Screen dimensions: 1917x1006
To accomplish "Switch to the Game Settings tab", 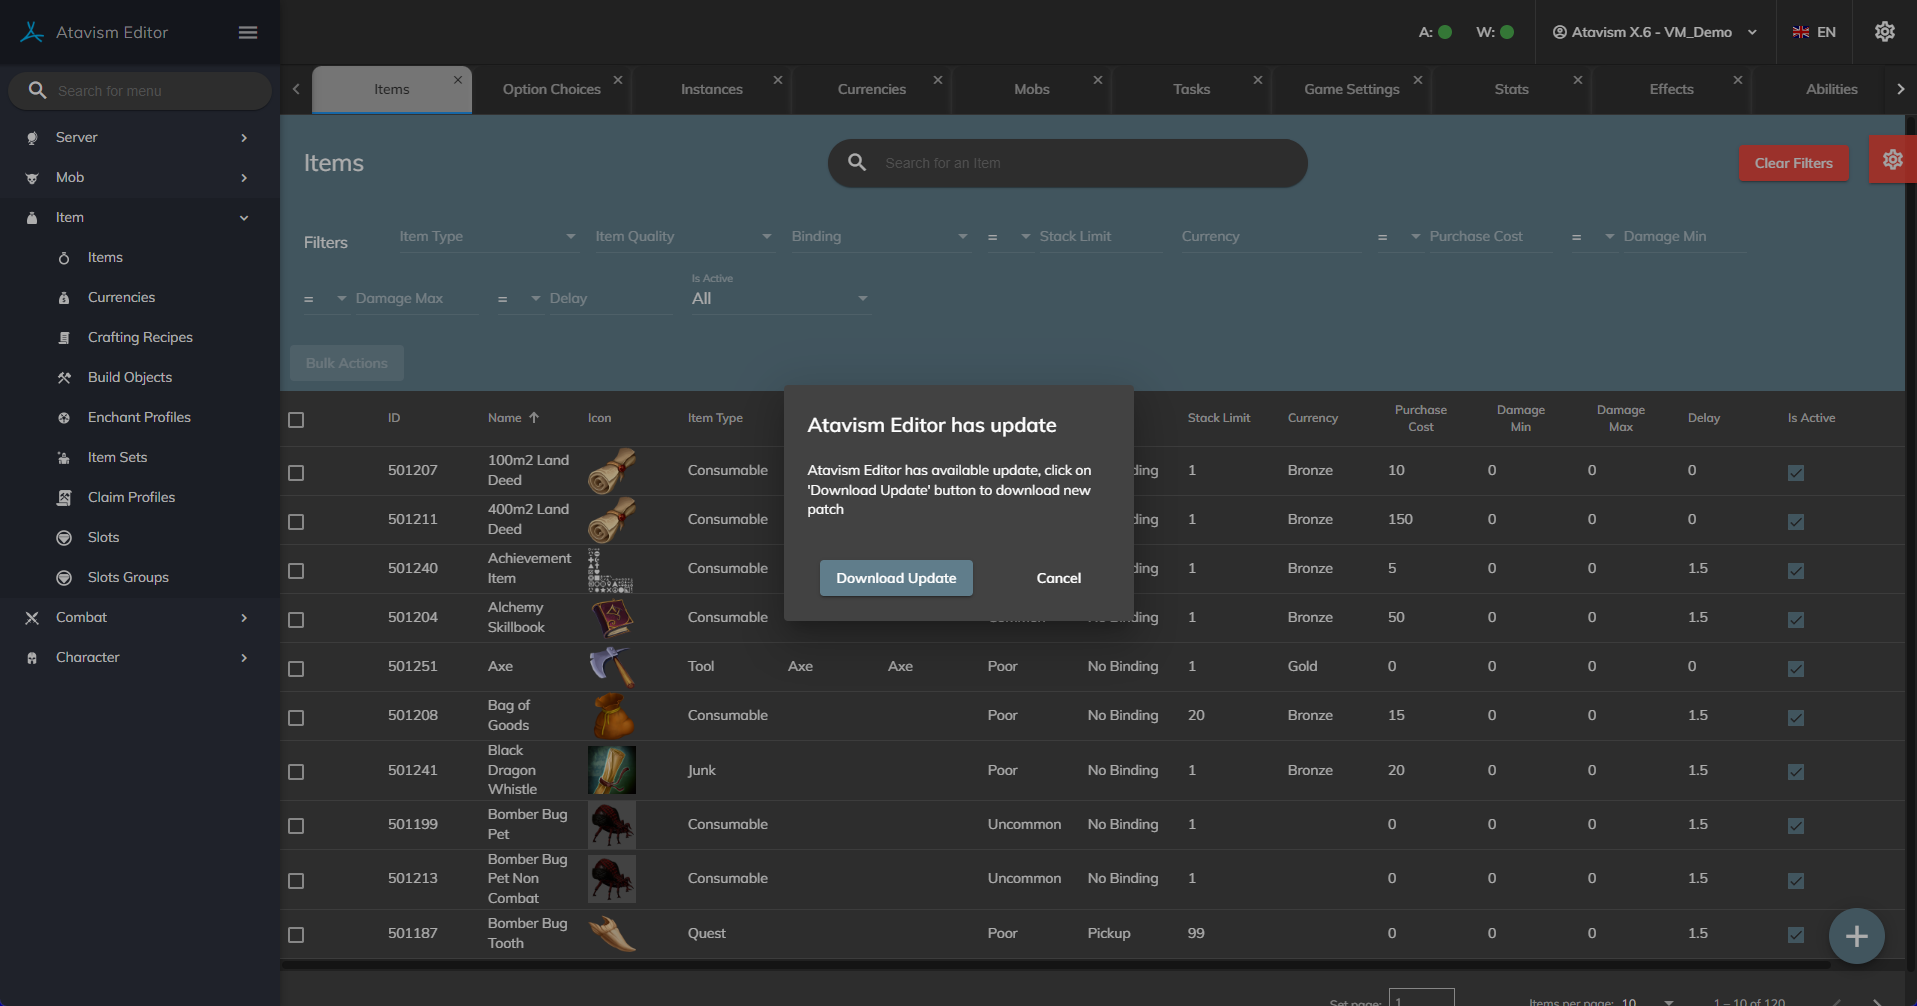I will tap(1351, 89).
